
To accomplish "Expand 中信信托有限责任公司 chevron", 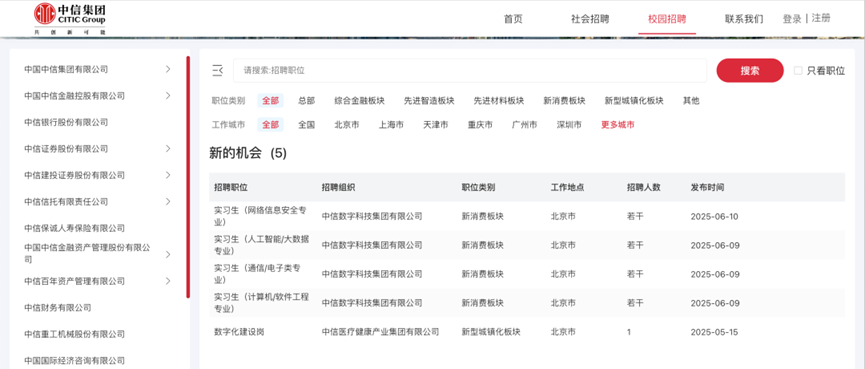I will 168,201.
